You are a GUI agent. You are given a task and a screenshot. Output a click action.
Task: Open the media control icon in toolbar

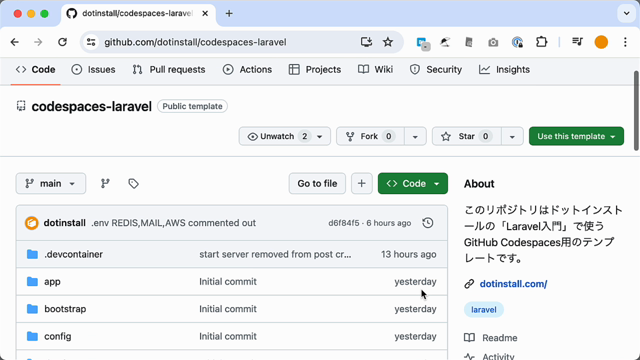pyautogui.click(x=577, y=42)
